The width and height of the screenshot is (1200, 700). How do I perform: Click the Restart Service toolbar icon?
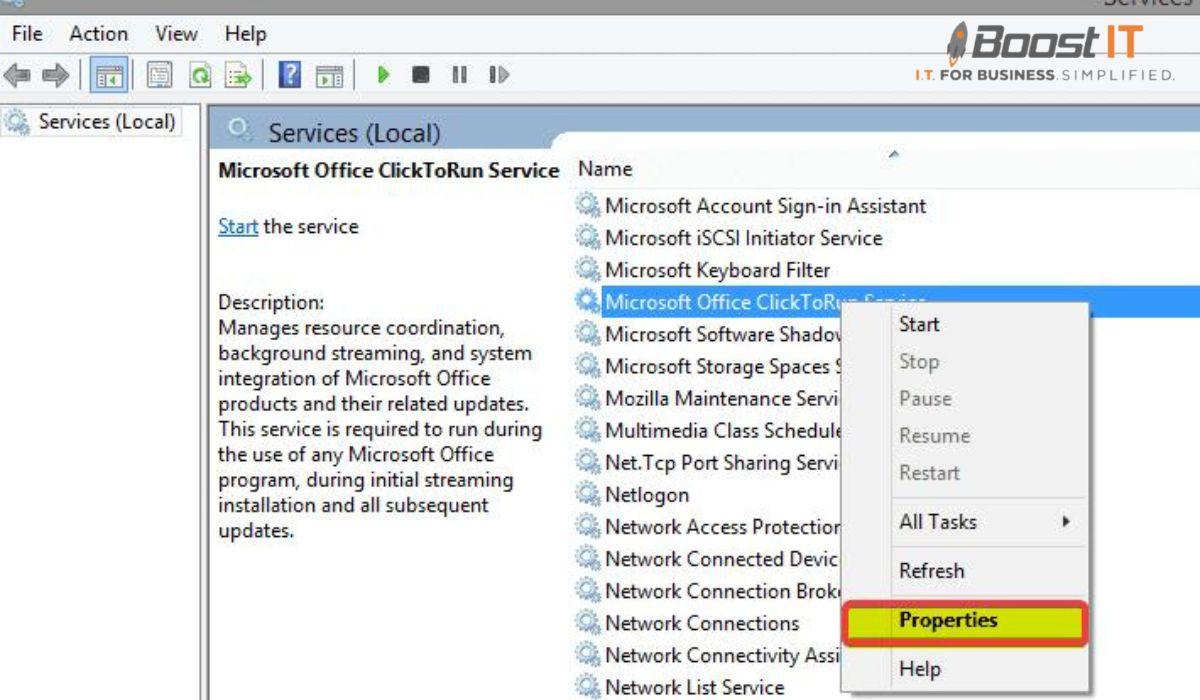(x=499, y=75)
